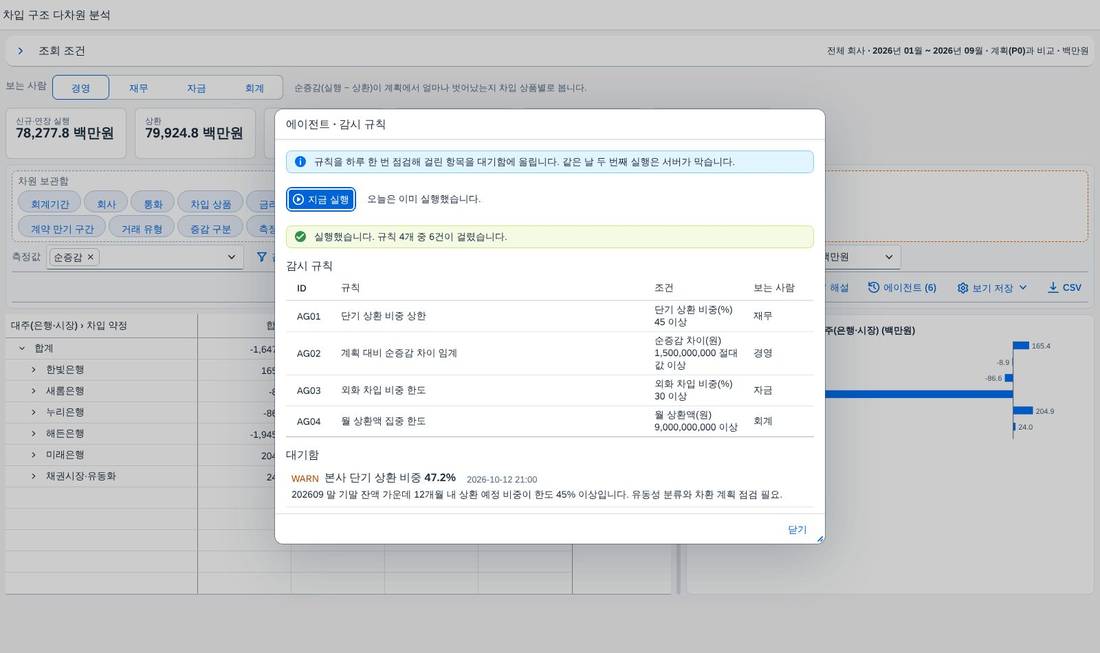Click the 2026-10-12 21:00 timestamp

502,480
